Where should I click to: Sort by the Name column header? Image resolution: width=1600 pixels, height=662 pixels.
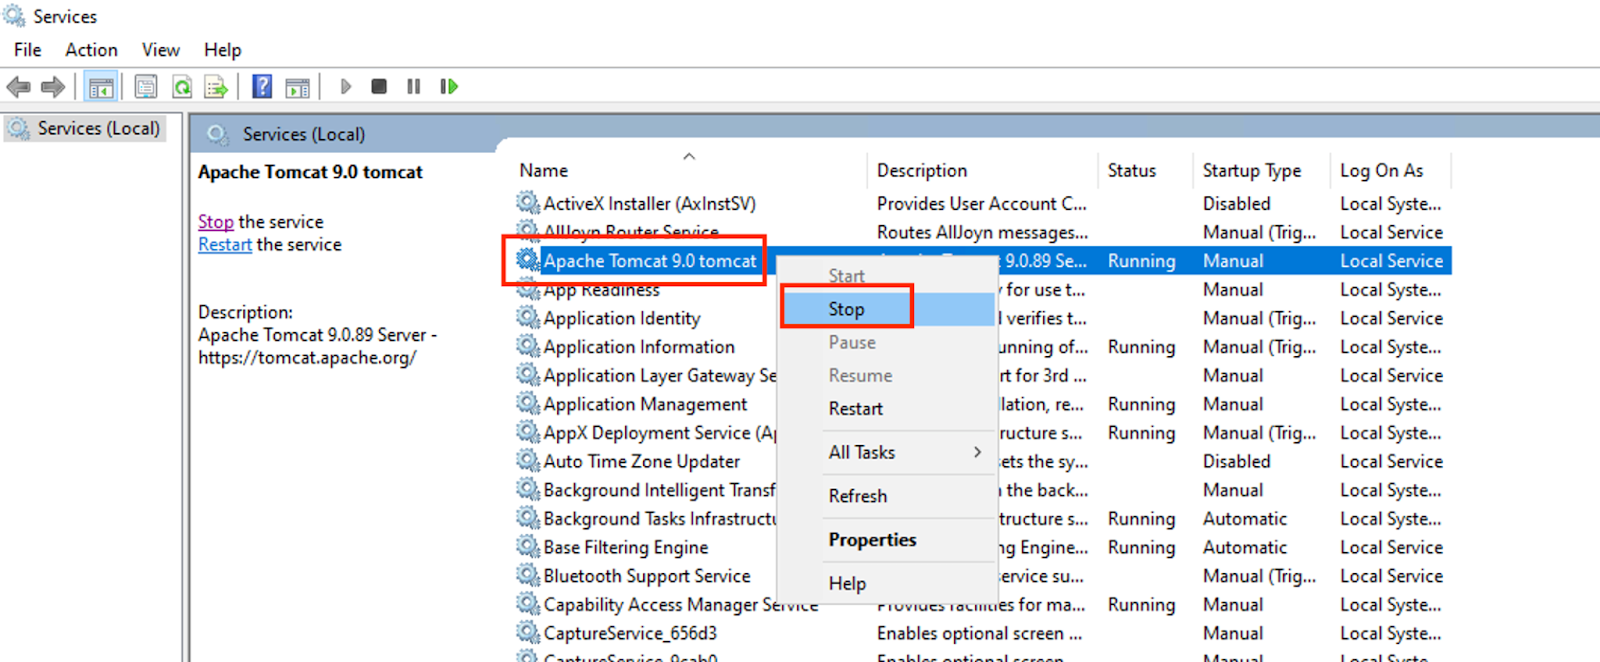[543, 171]
